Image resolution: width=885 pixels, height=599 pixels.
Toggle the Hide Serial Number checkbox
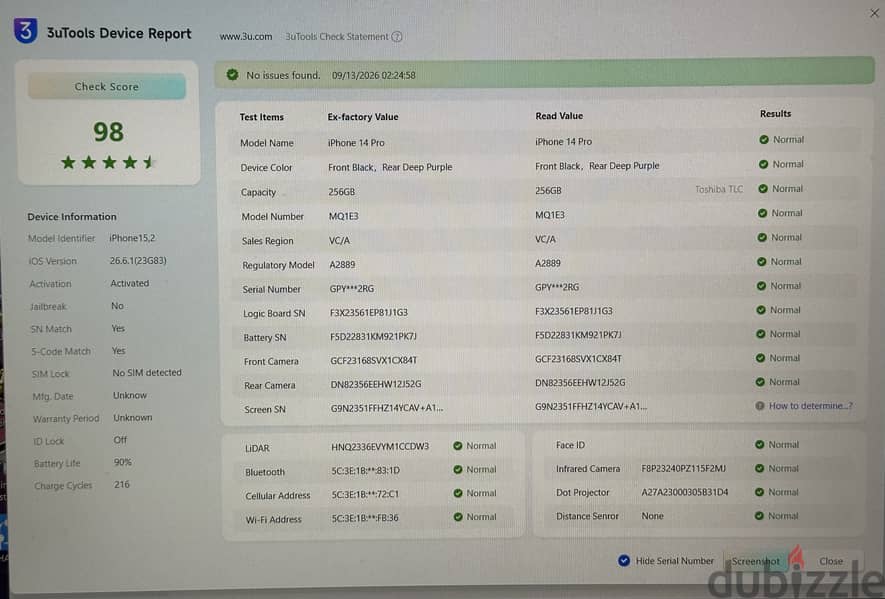click(624, 560)
